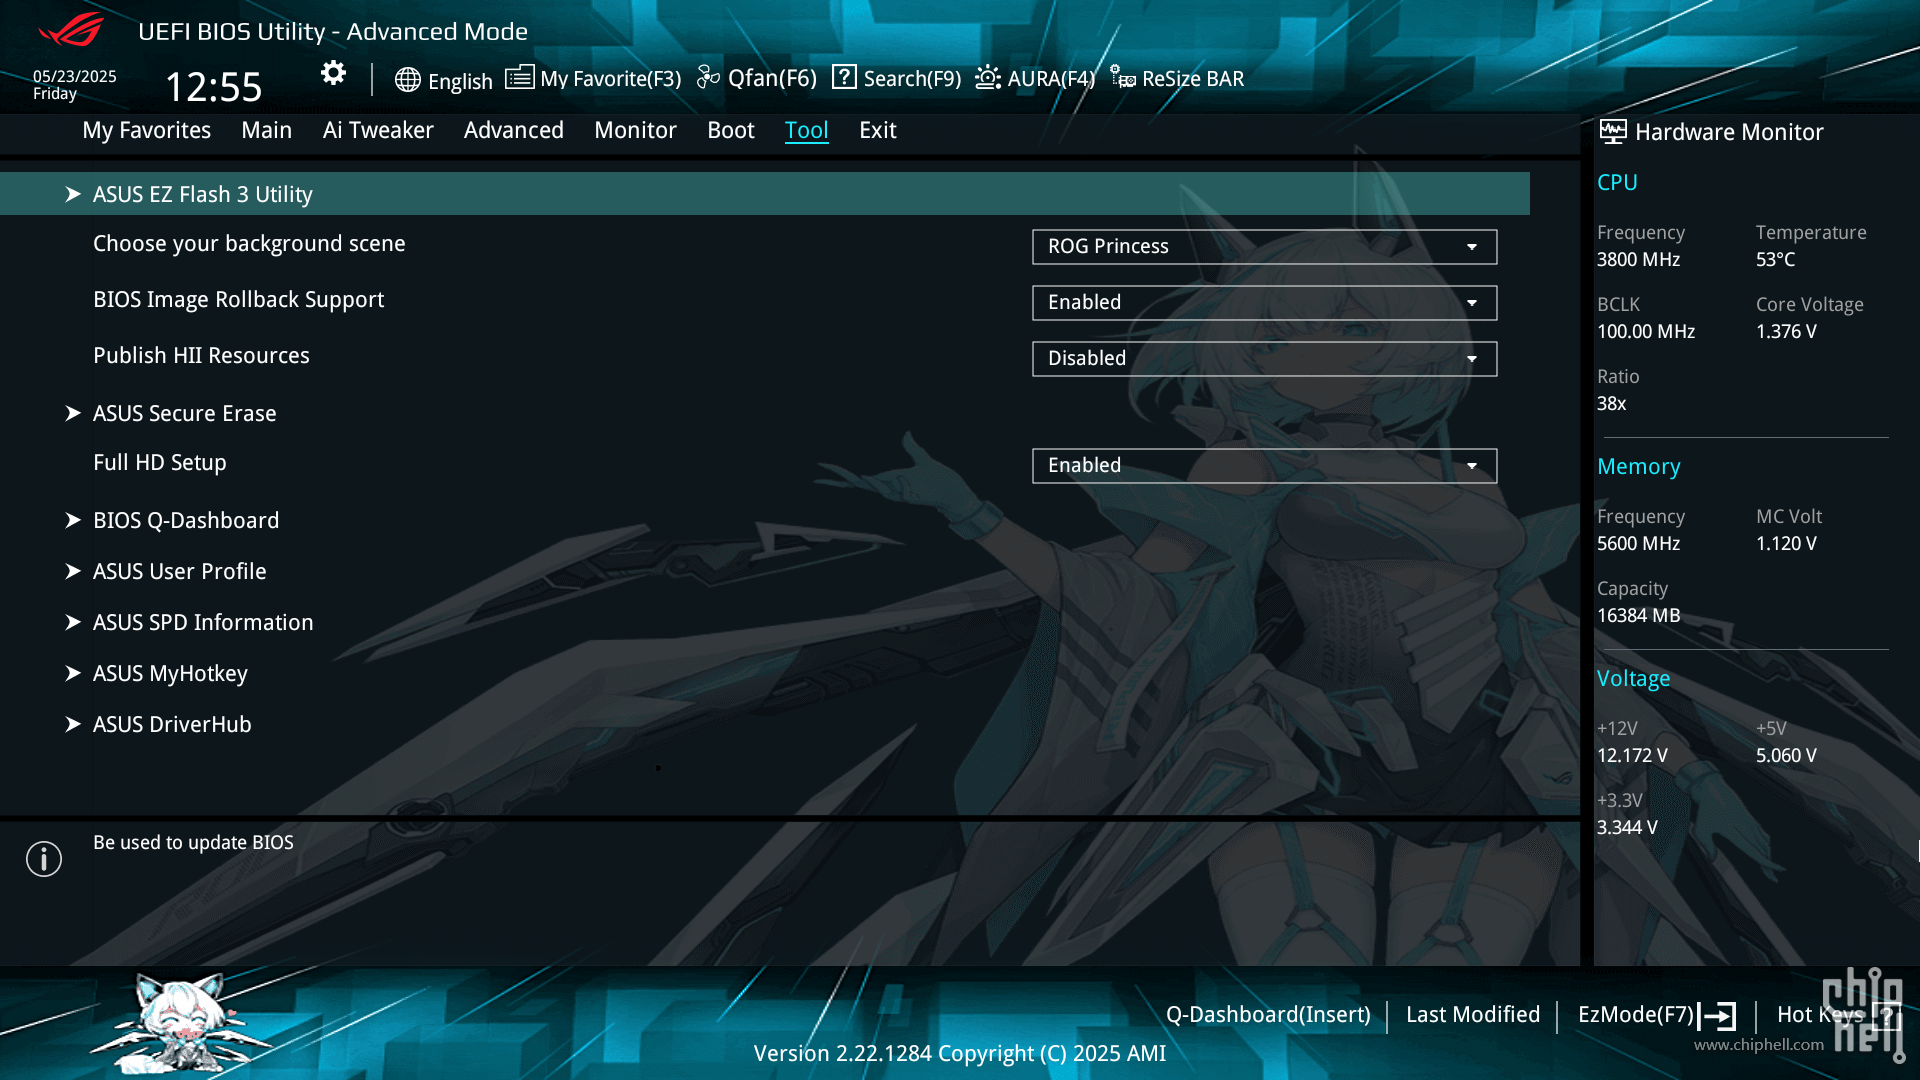Click arrow beside ASUS MyHotkey

(x=73, y=673)
